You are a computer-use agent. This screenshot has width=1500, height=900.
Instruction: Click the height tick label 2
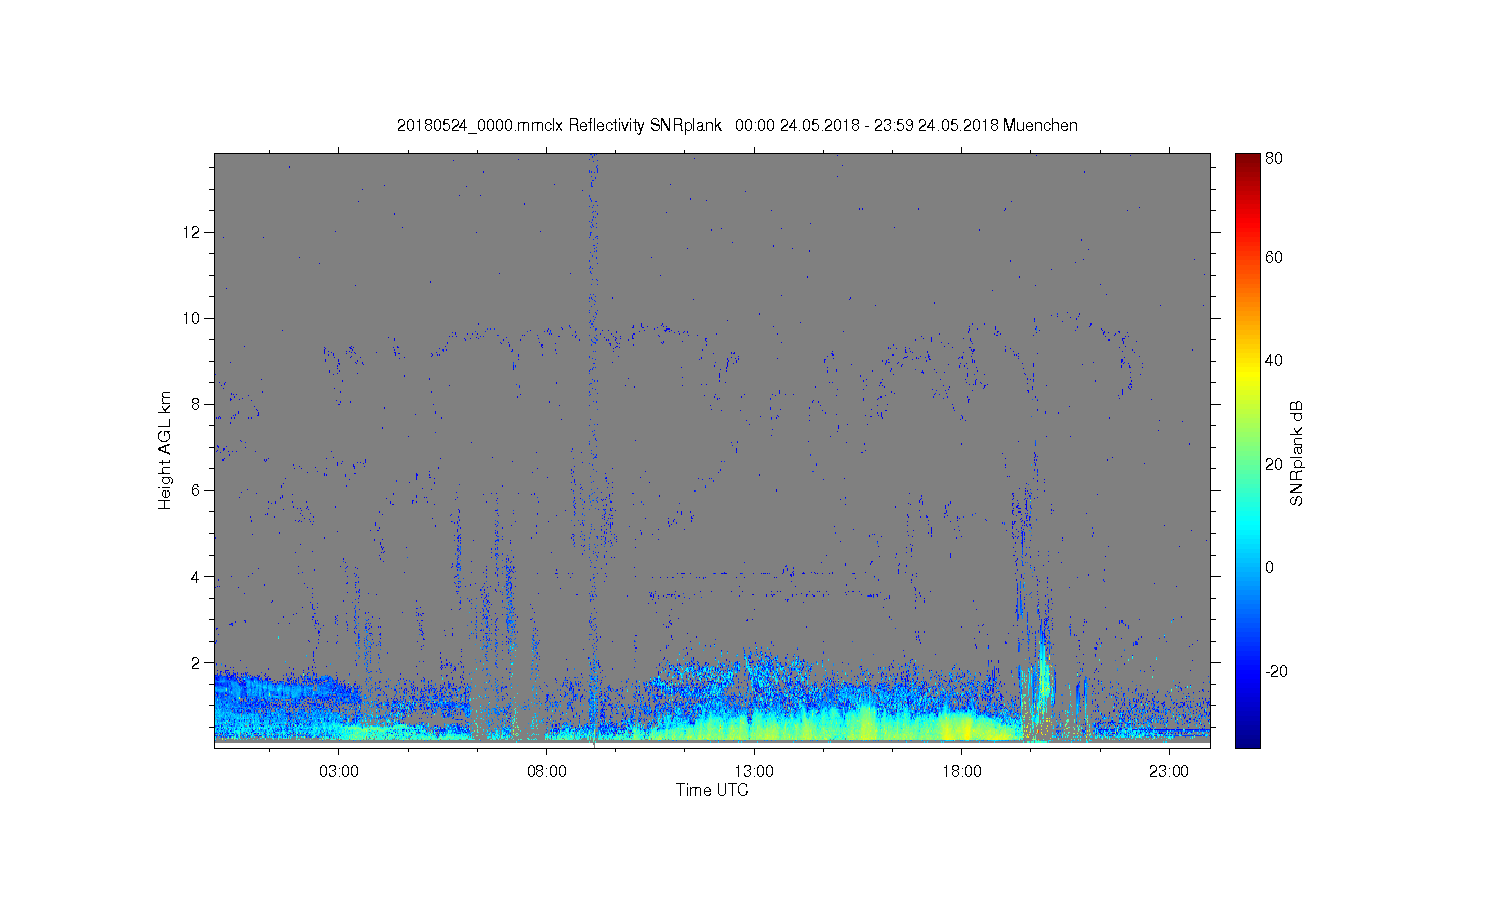(x=196, y=662)
